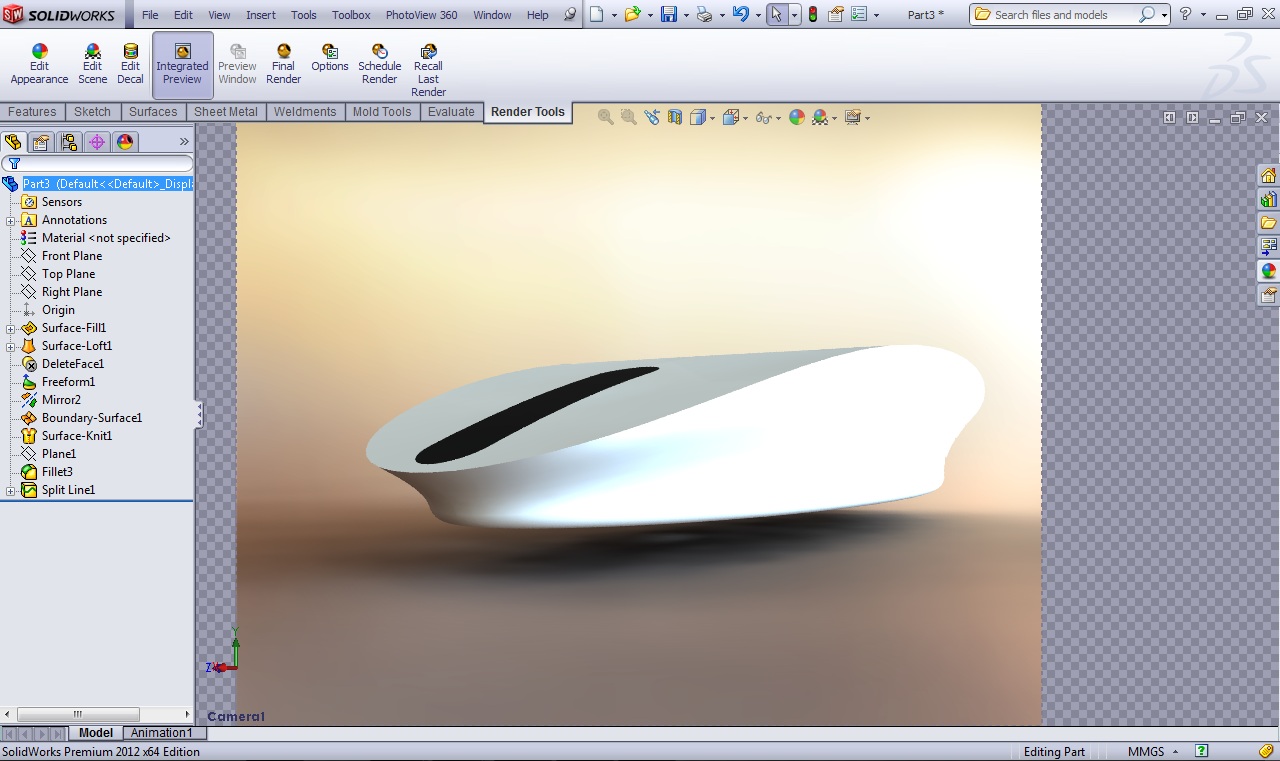Open the Edit Scene tool
The image size is (1280, 761).
[92, 64]
